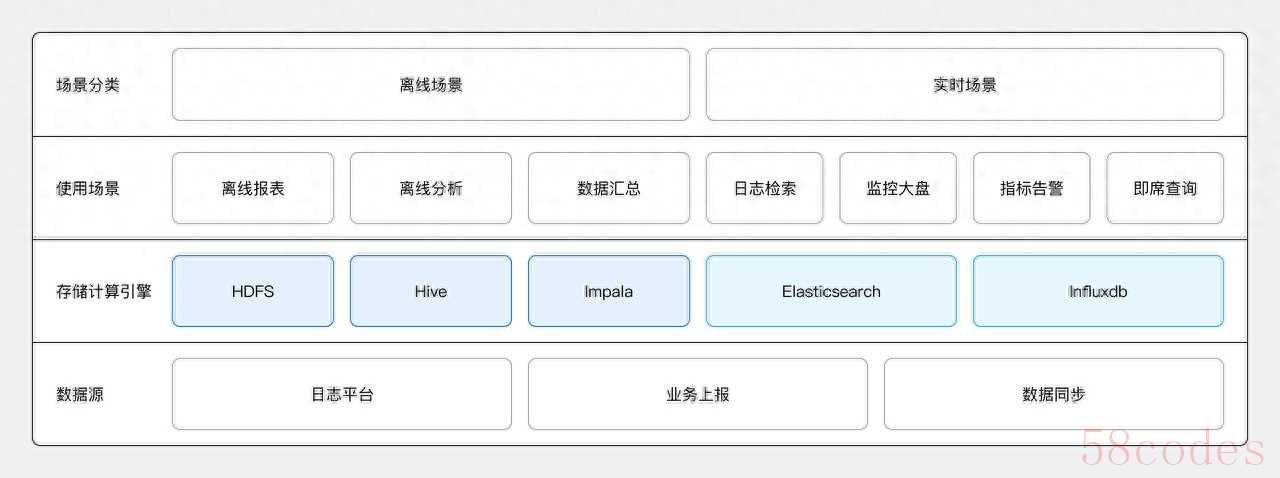
Task: Select the 离线报表 box
Action: (x=253, y=188)
